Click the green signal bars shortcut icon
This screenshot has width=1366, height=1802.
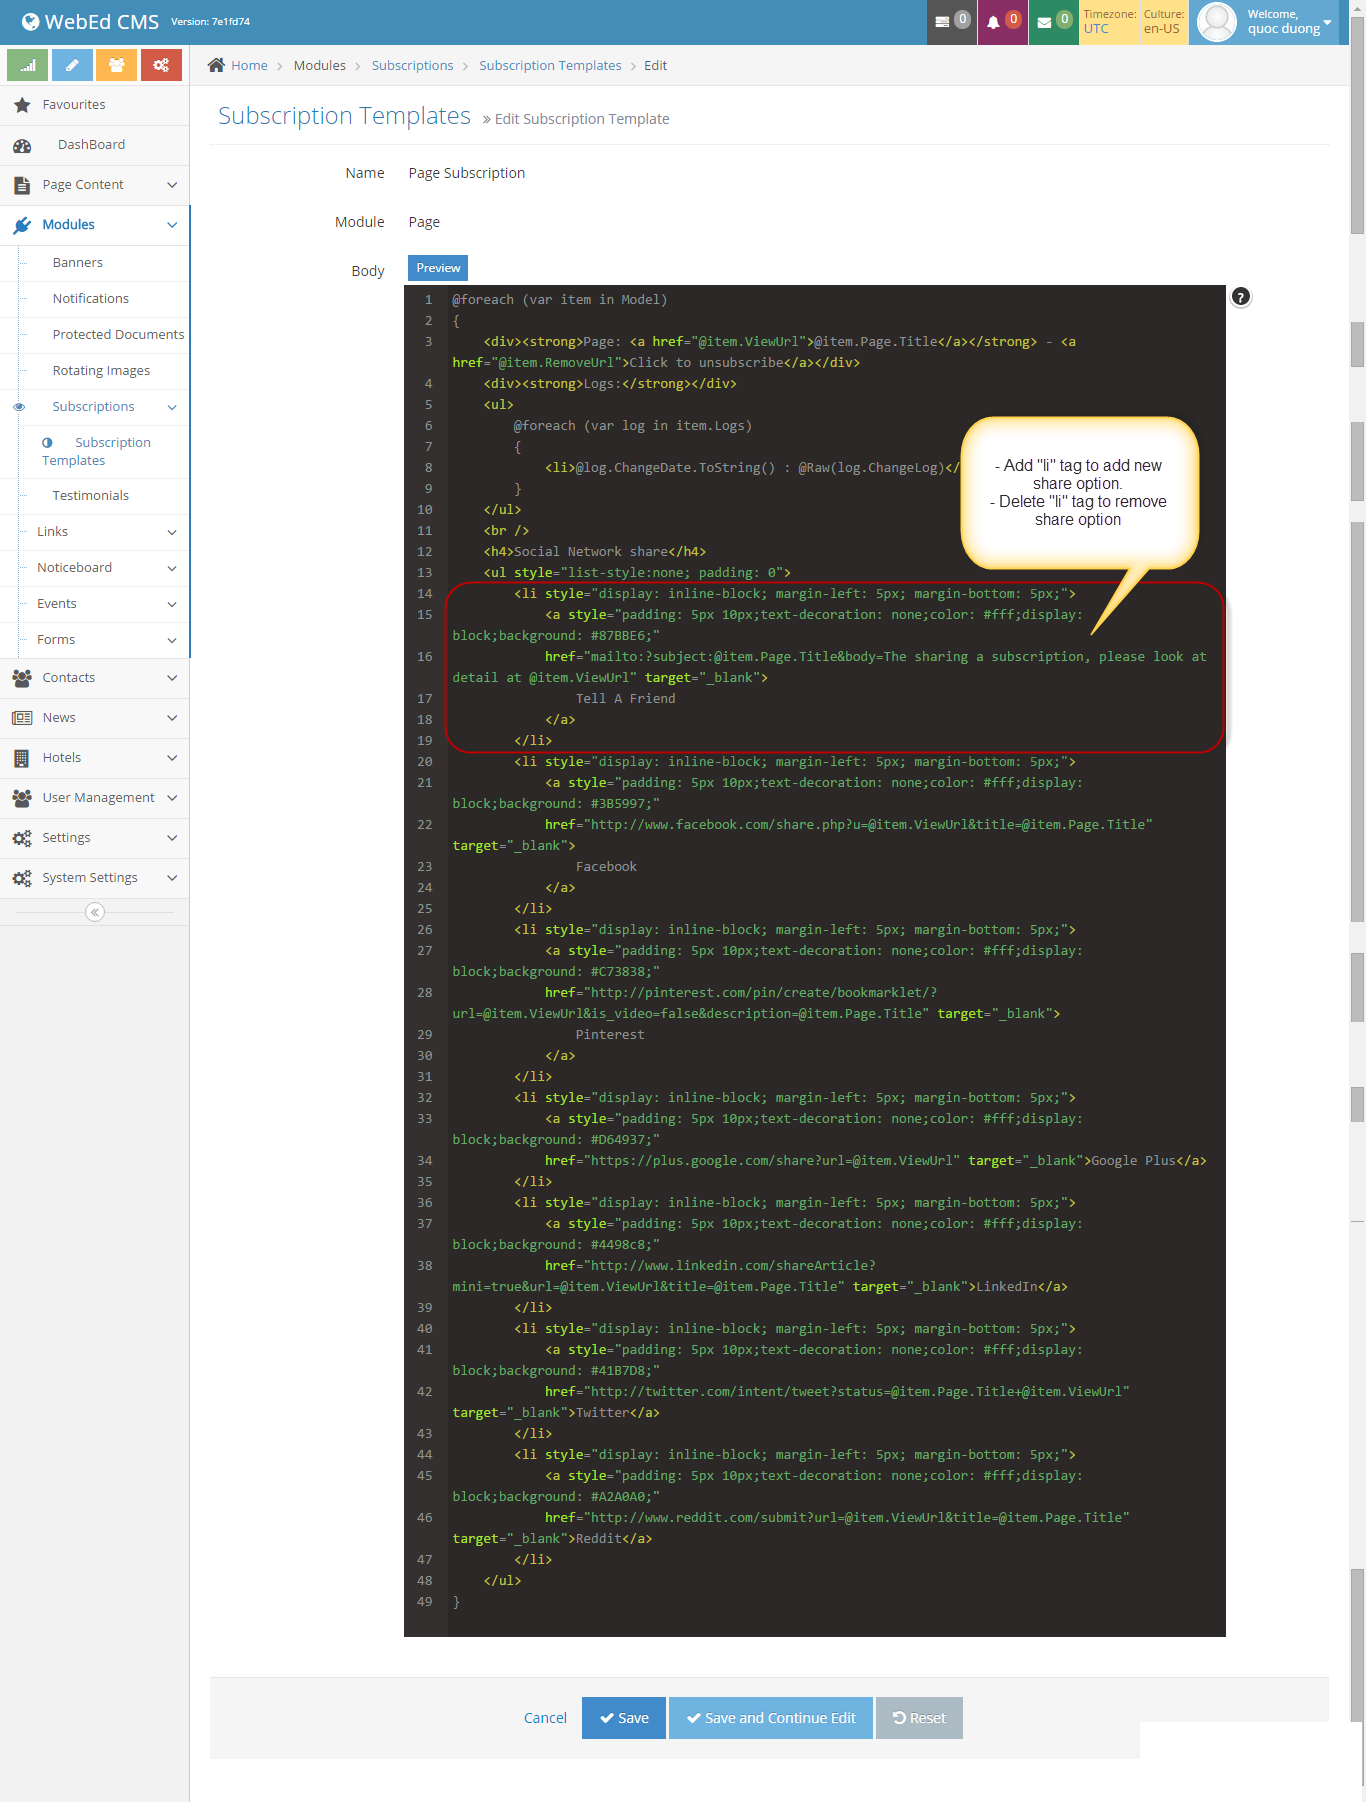point(28,65)
